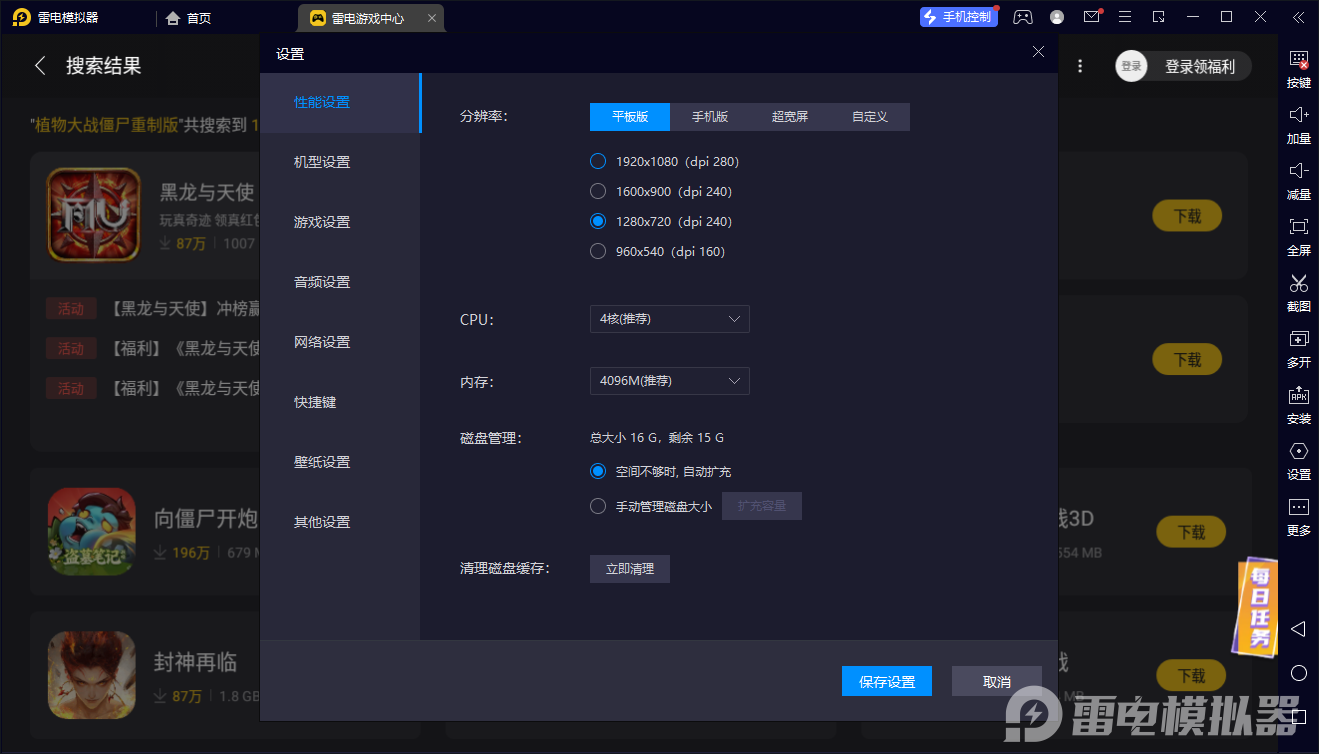
Task: Enter fullscreen using the 全屏 icon
Action: [1298, 236]
